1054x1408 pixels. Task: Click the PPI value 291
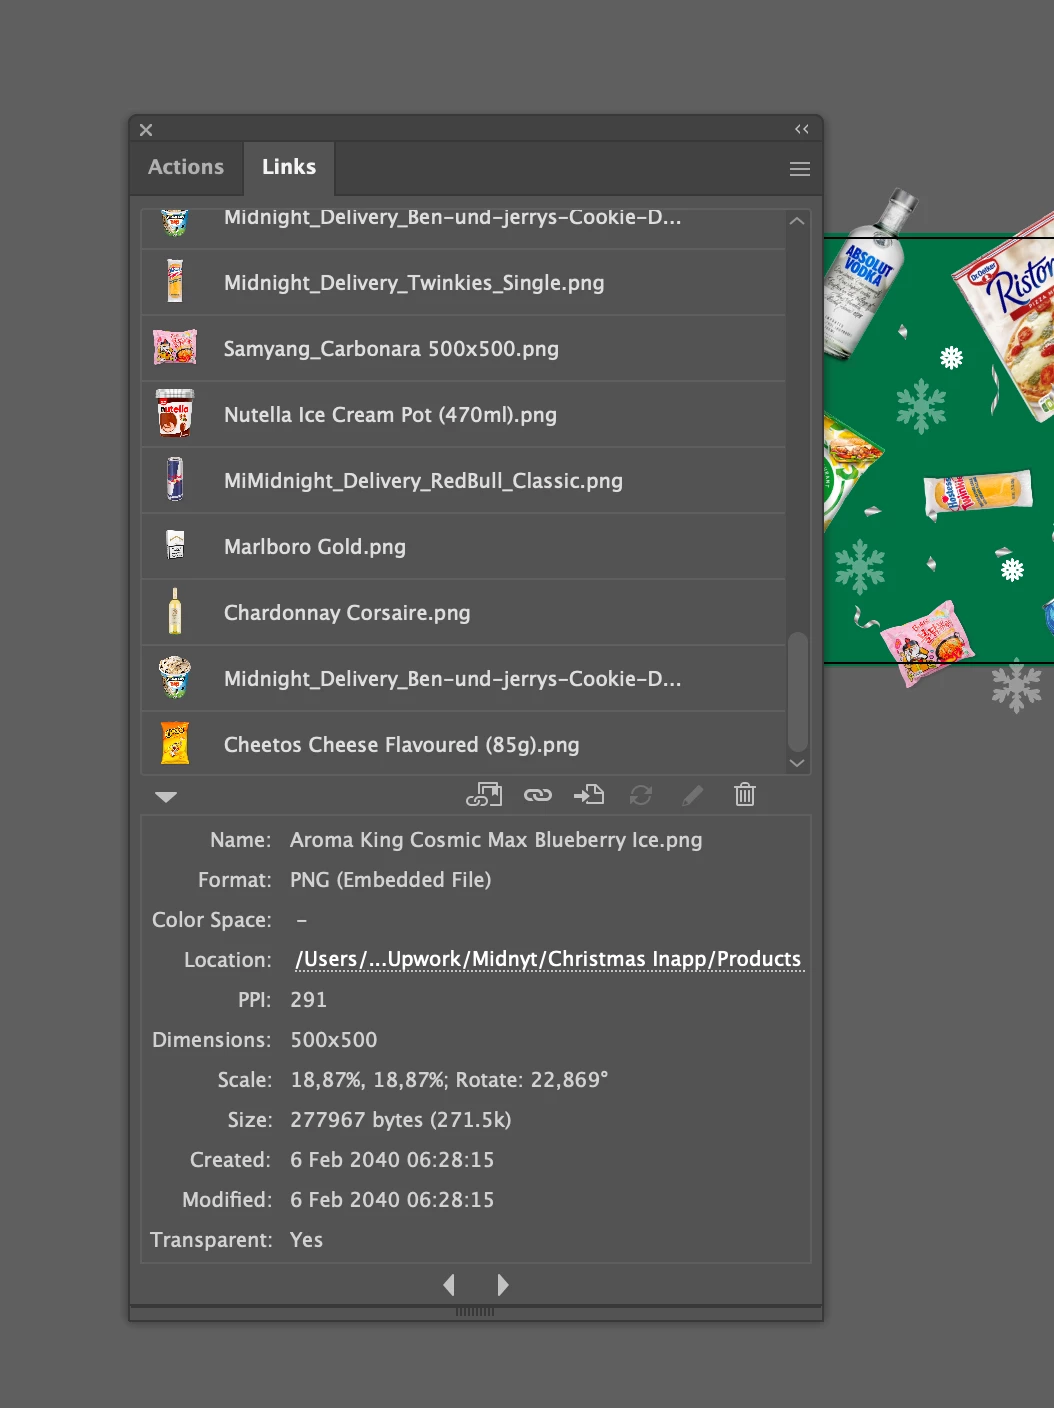pyautogui.click(x=308, y=1000)
